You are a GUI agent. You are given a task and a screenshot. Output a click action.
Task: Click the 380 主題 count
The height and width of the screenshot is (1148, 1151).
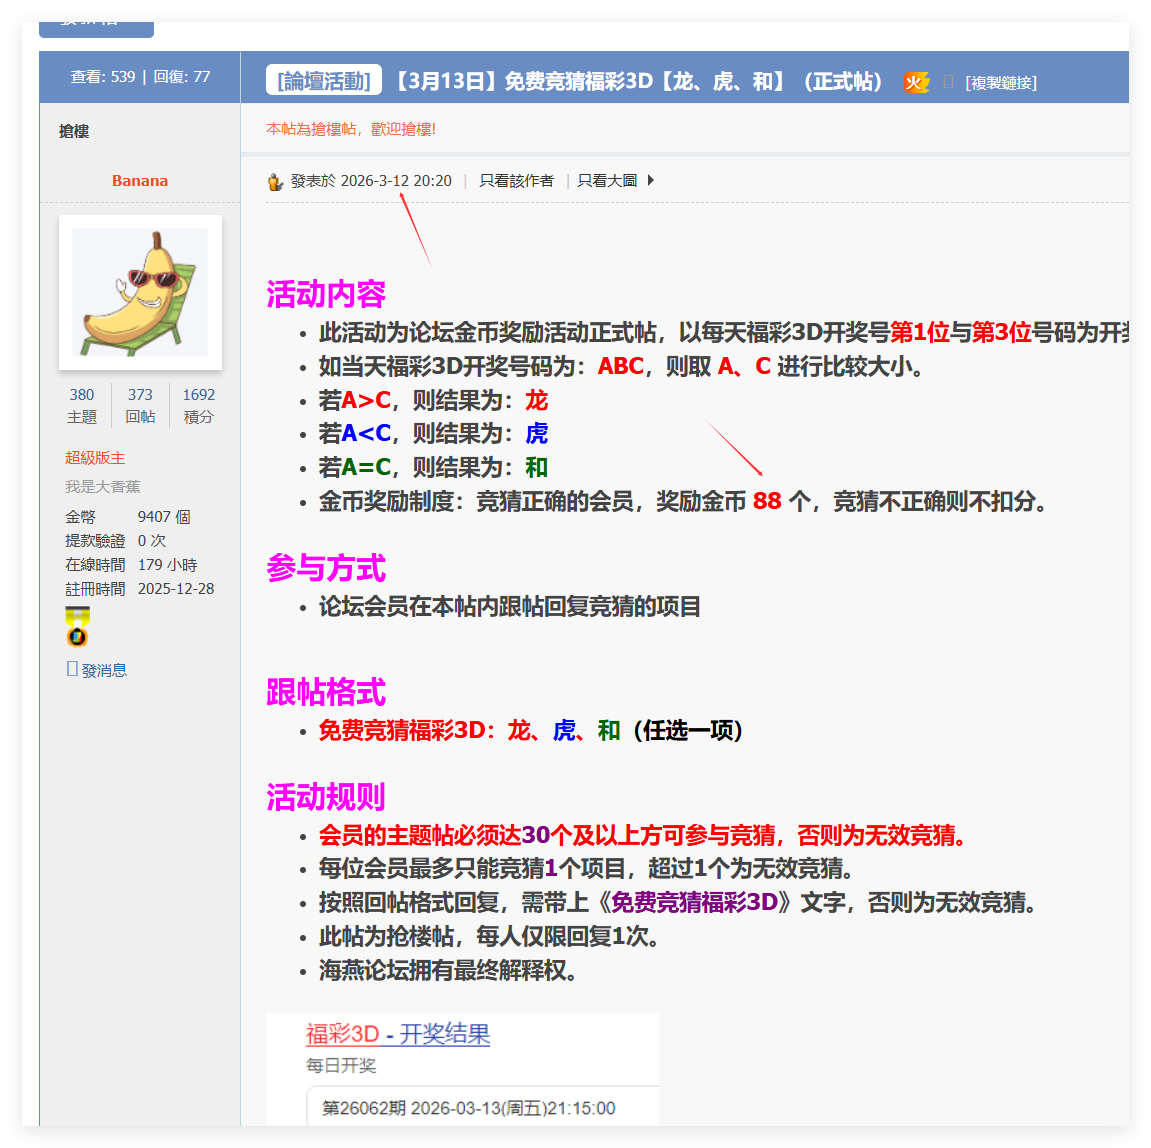[x=81, y=394]
